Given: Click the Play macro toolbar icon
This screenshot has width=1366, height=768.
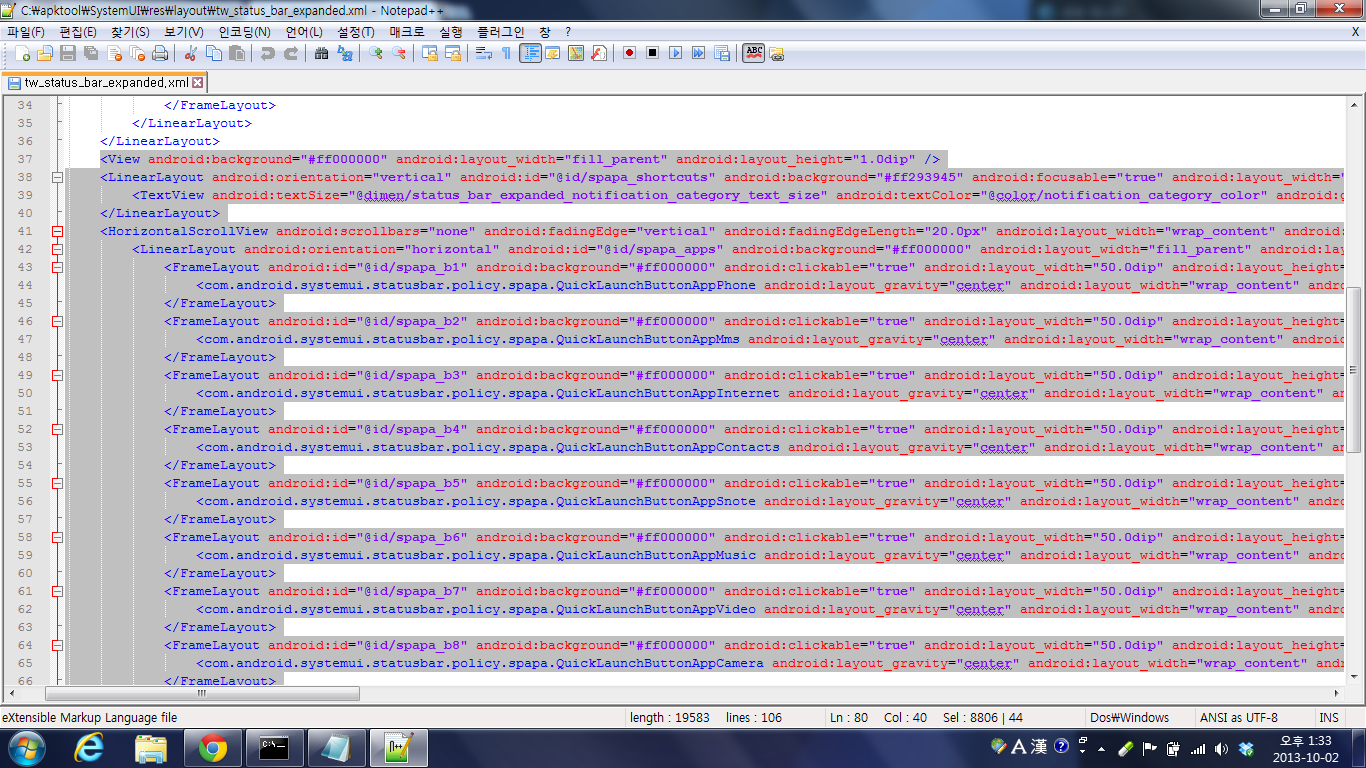Looking at the screenshot, I should [675, 53].
